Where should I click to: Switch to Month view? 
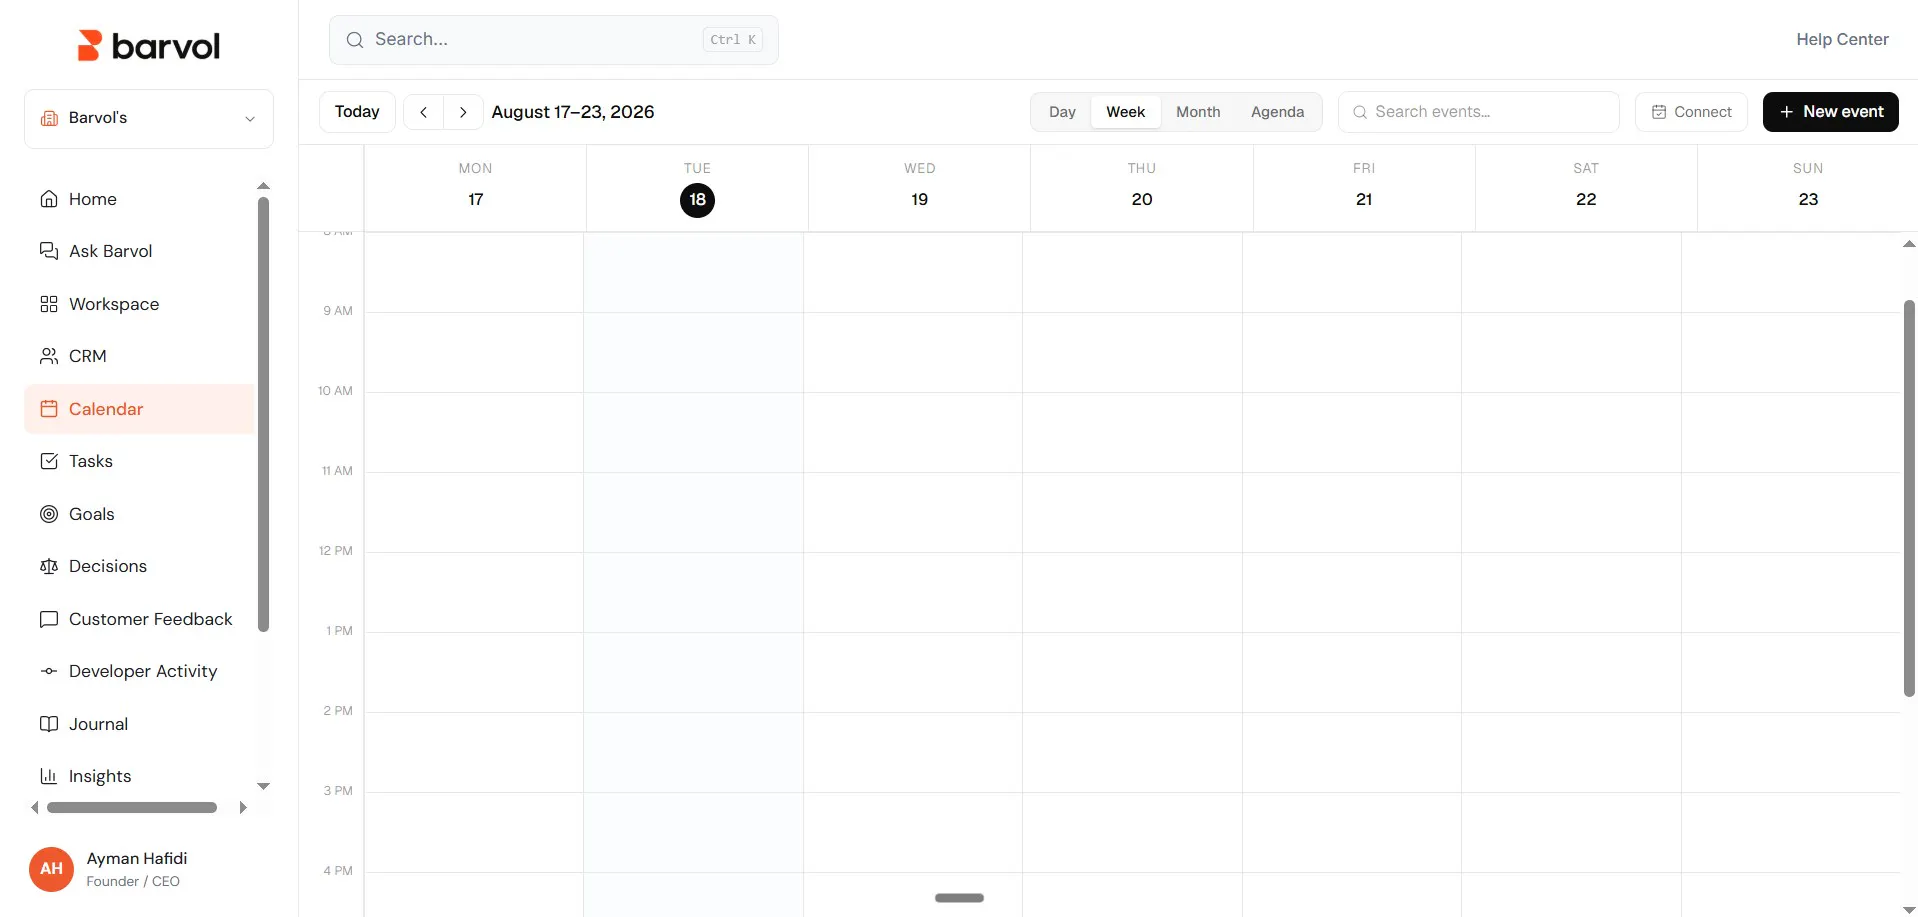click(1198, 112)
